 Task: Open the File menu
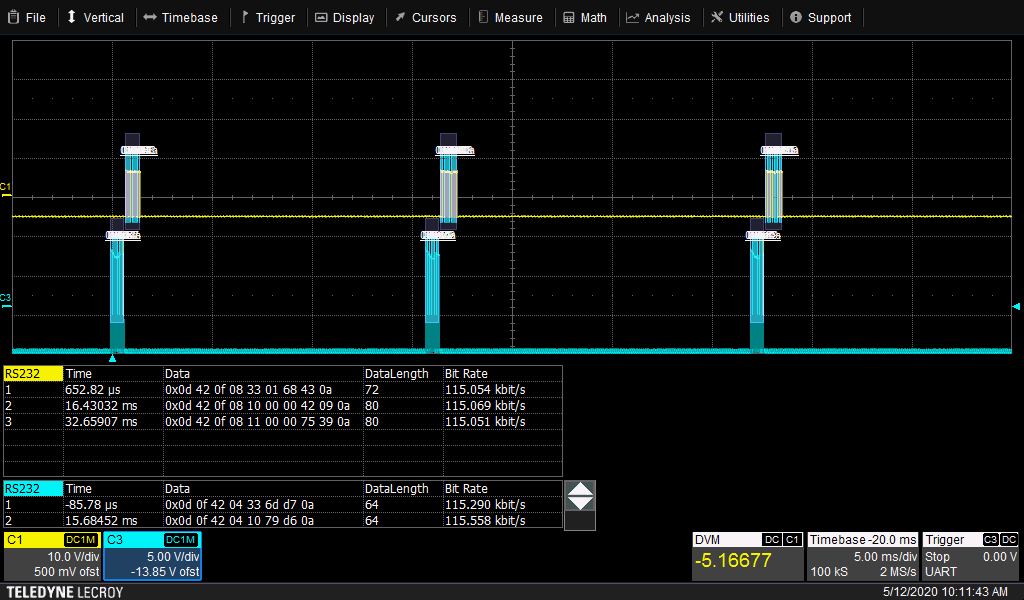pos(27,17)
